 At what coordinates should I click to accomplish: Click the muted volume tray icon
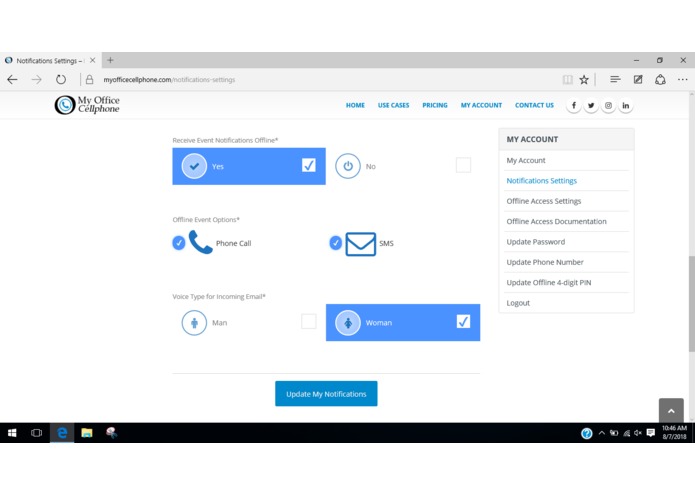click(638, 433)
